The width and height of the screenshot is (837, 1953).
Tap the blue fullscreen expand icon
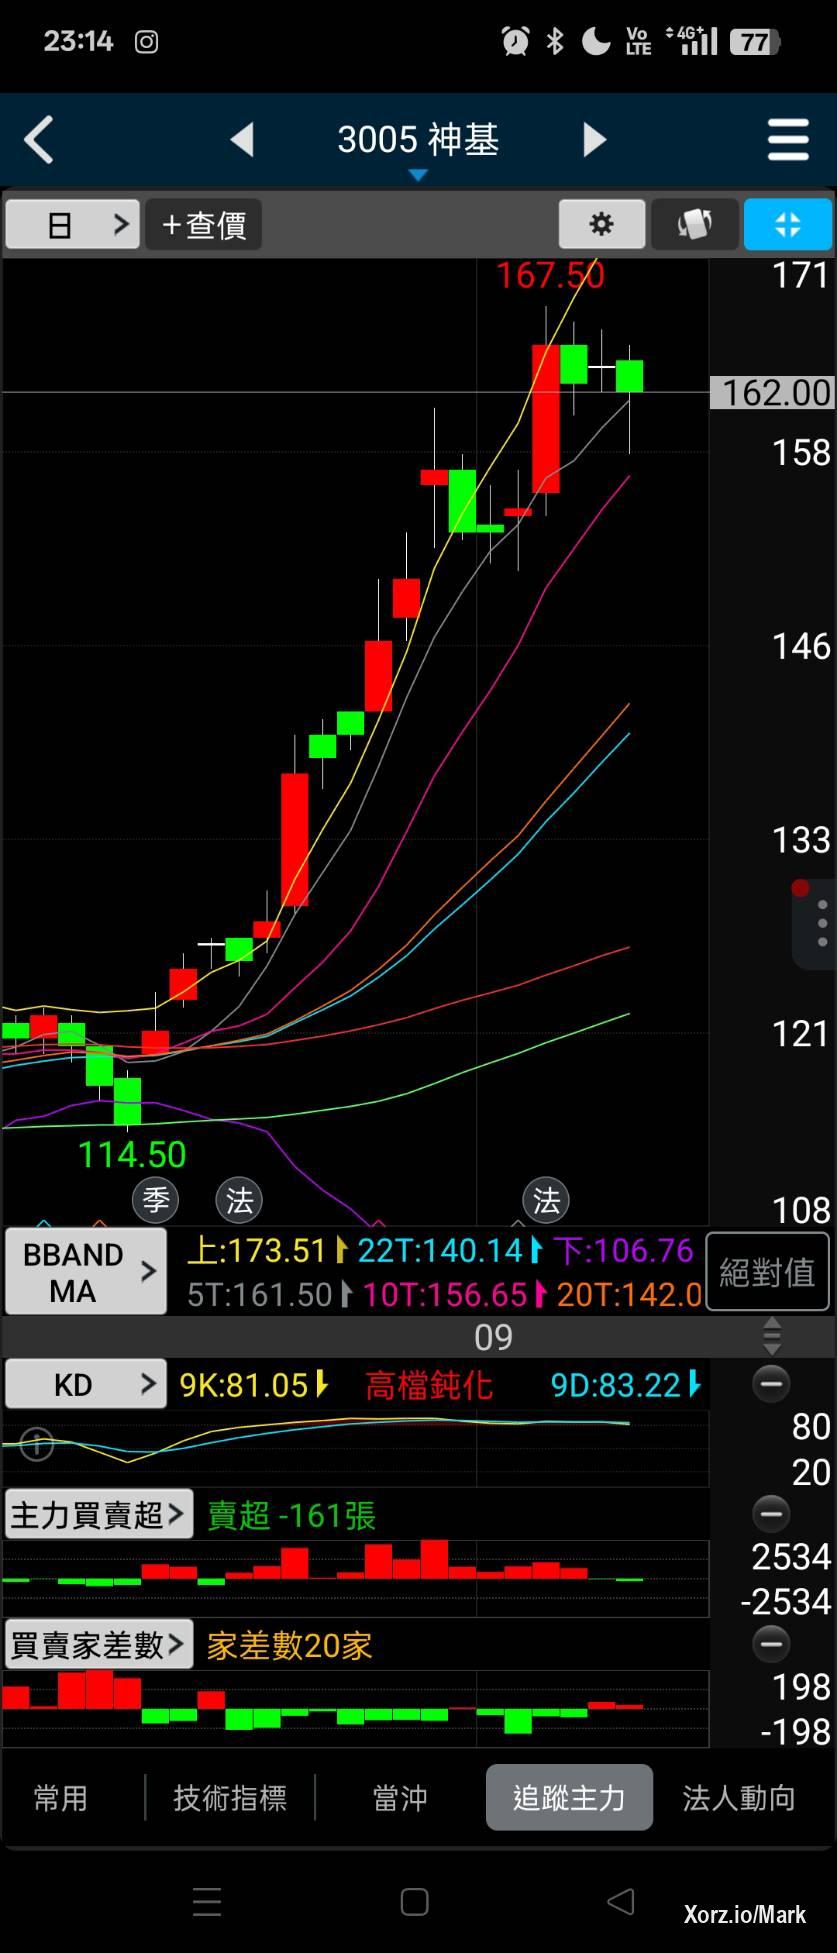click(787, 224)
